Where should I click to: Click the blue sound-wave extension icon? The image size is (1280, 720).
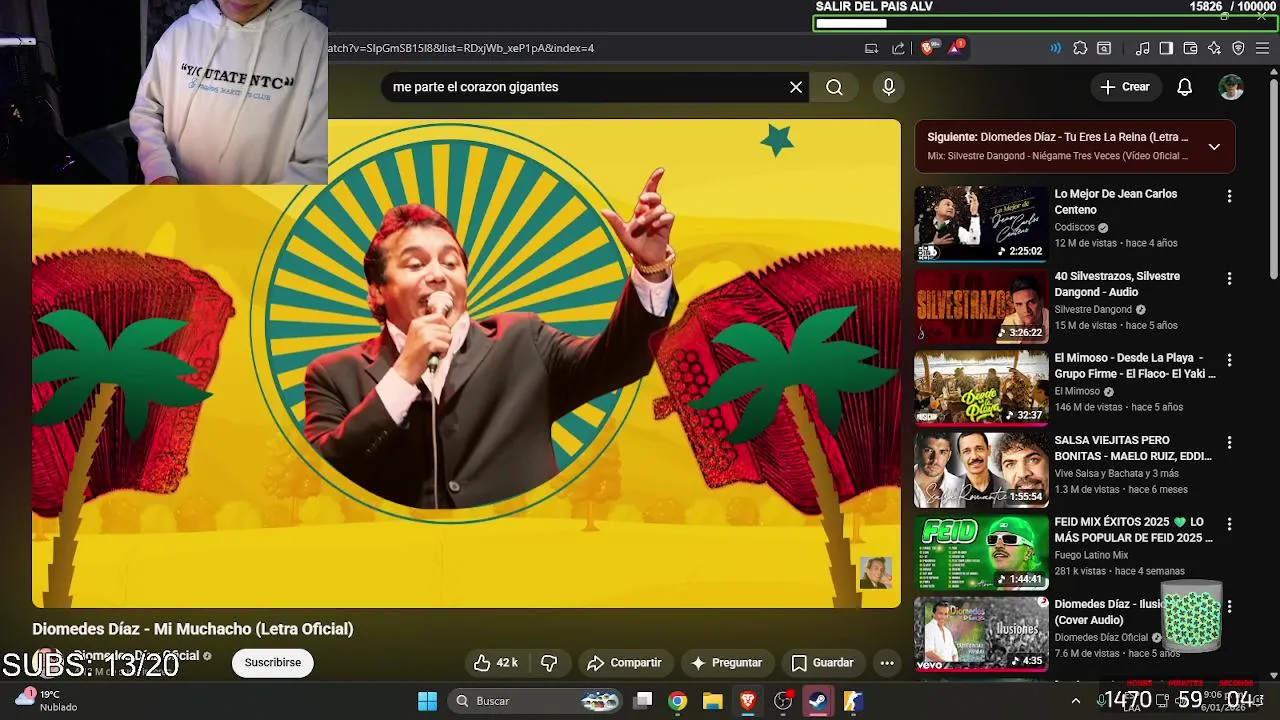click(x=1055, y=48)
